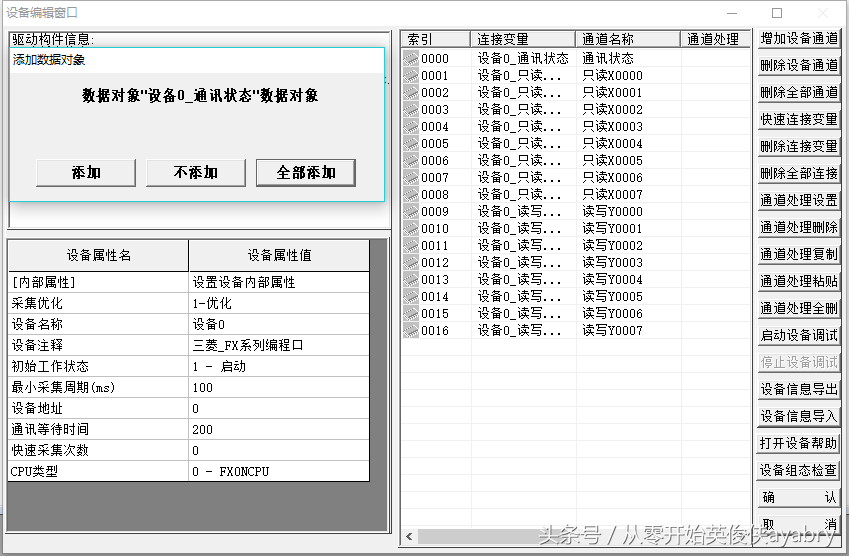Click the 通道处理 column header
The width and height of the screenshot is (849, 556).
coord(714,39)
